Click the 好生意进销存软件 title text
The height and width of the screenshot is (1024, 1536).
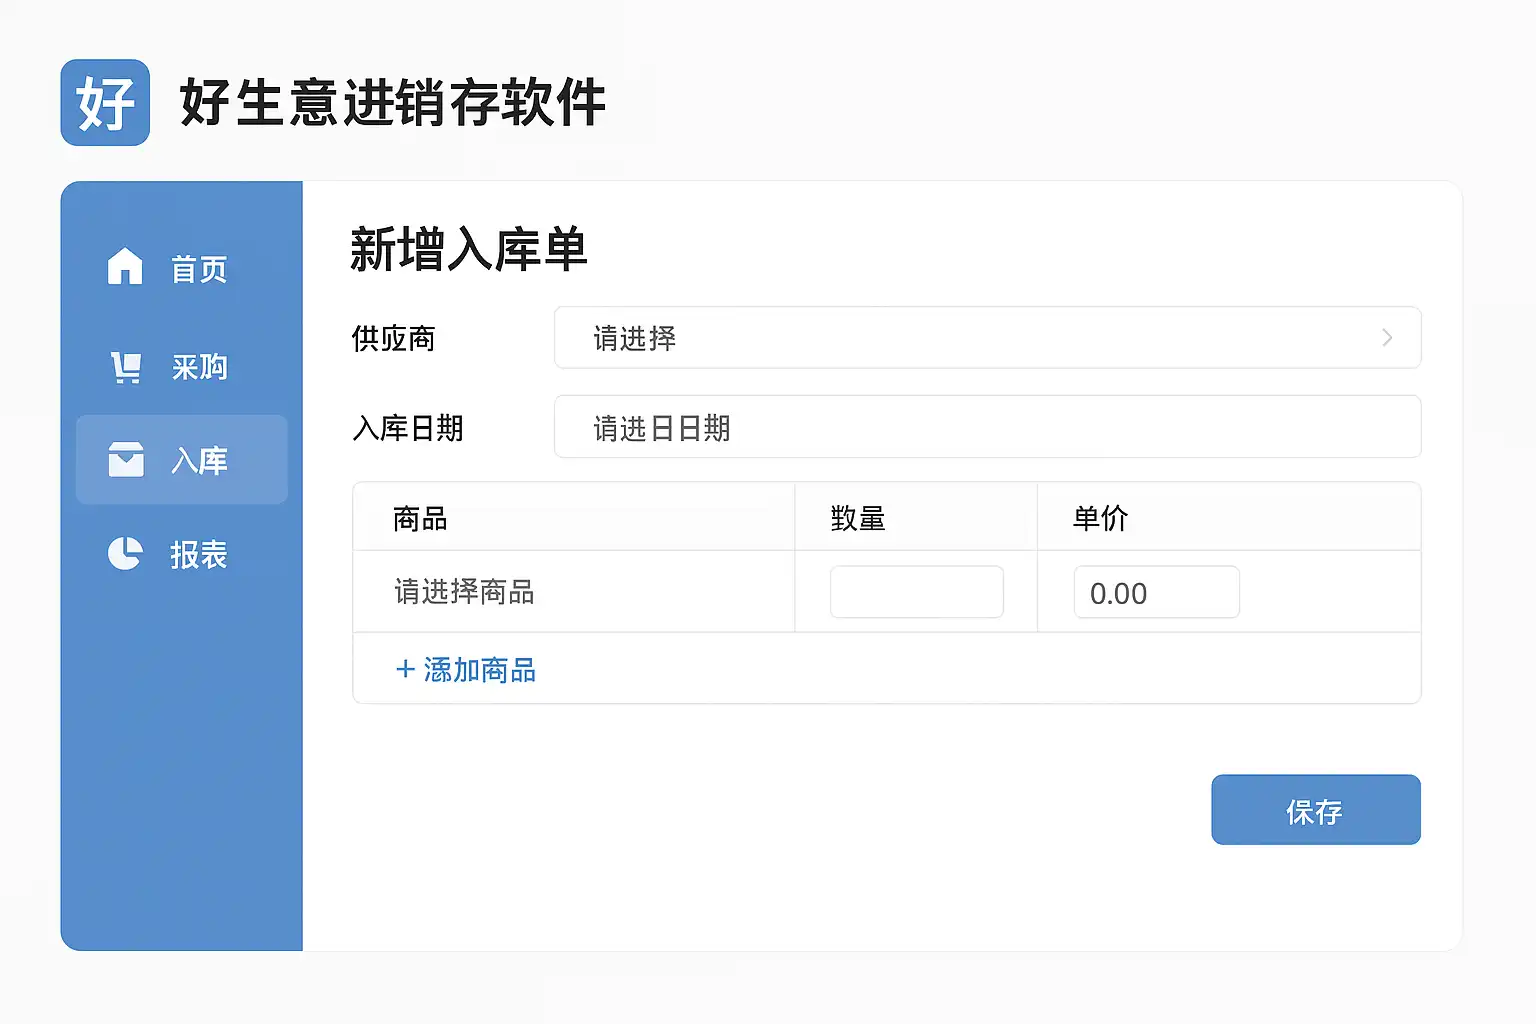[x=393, y=102]
